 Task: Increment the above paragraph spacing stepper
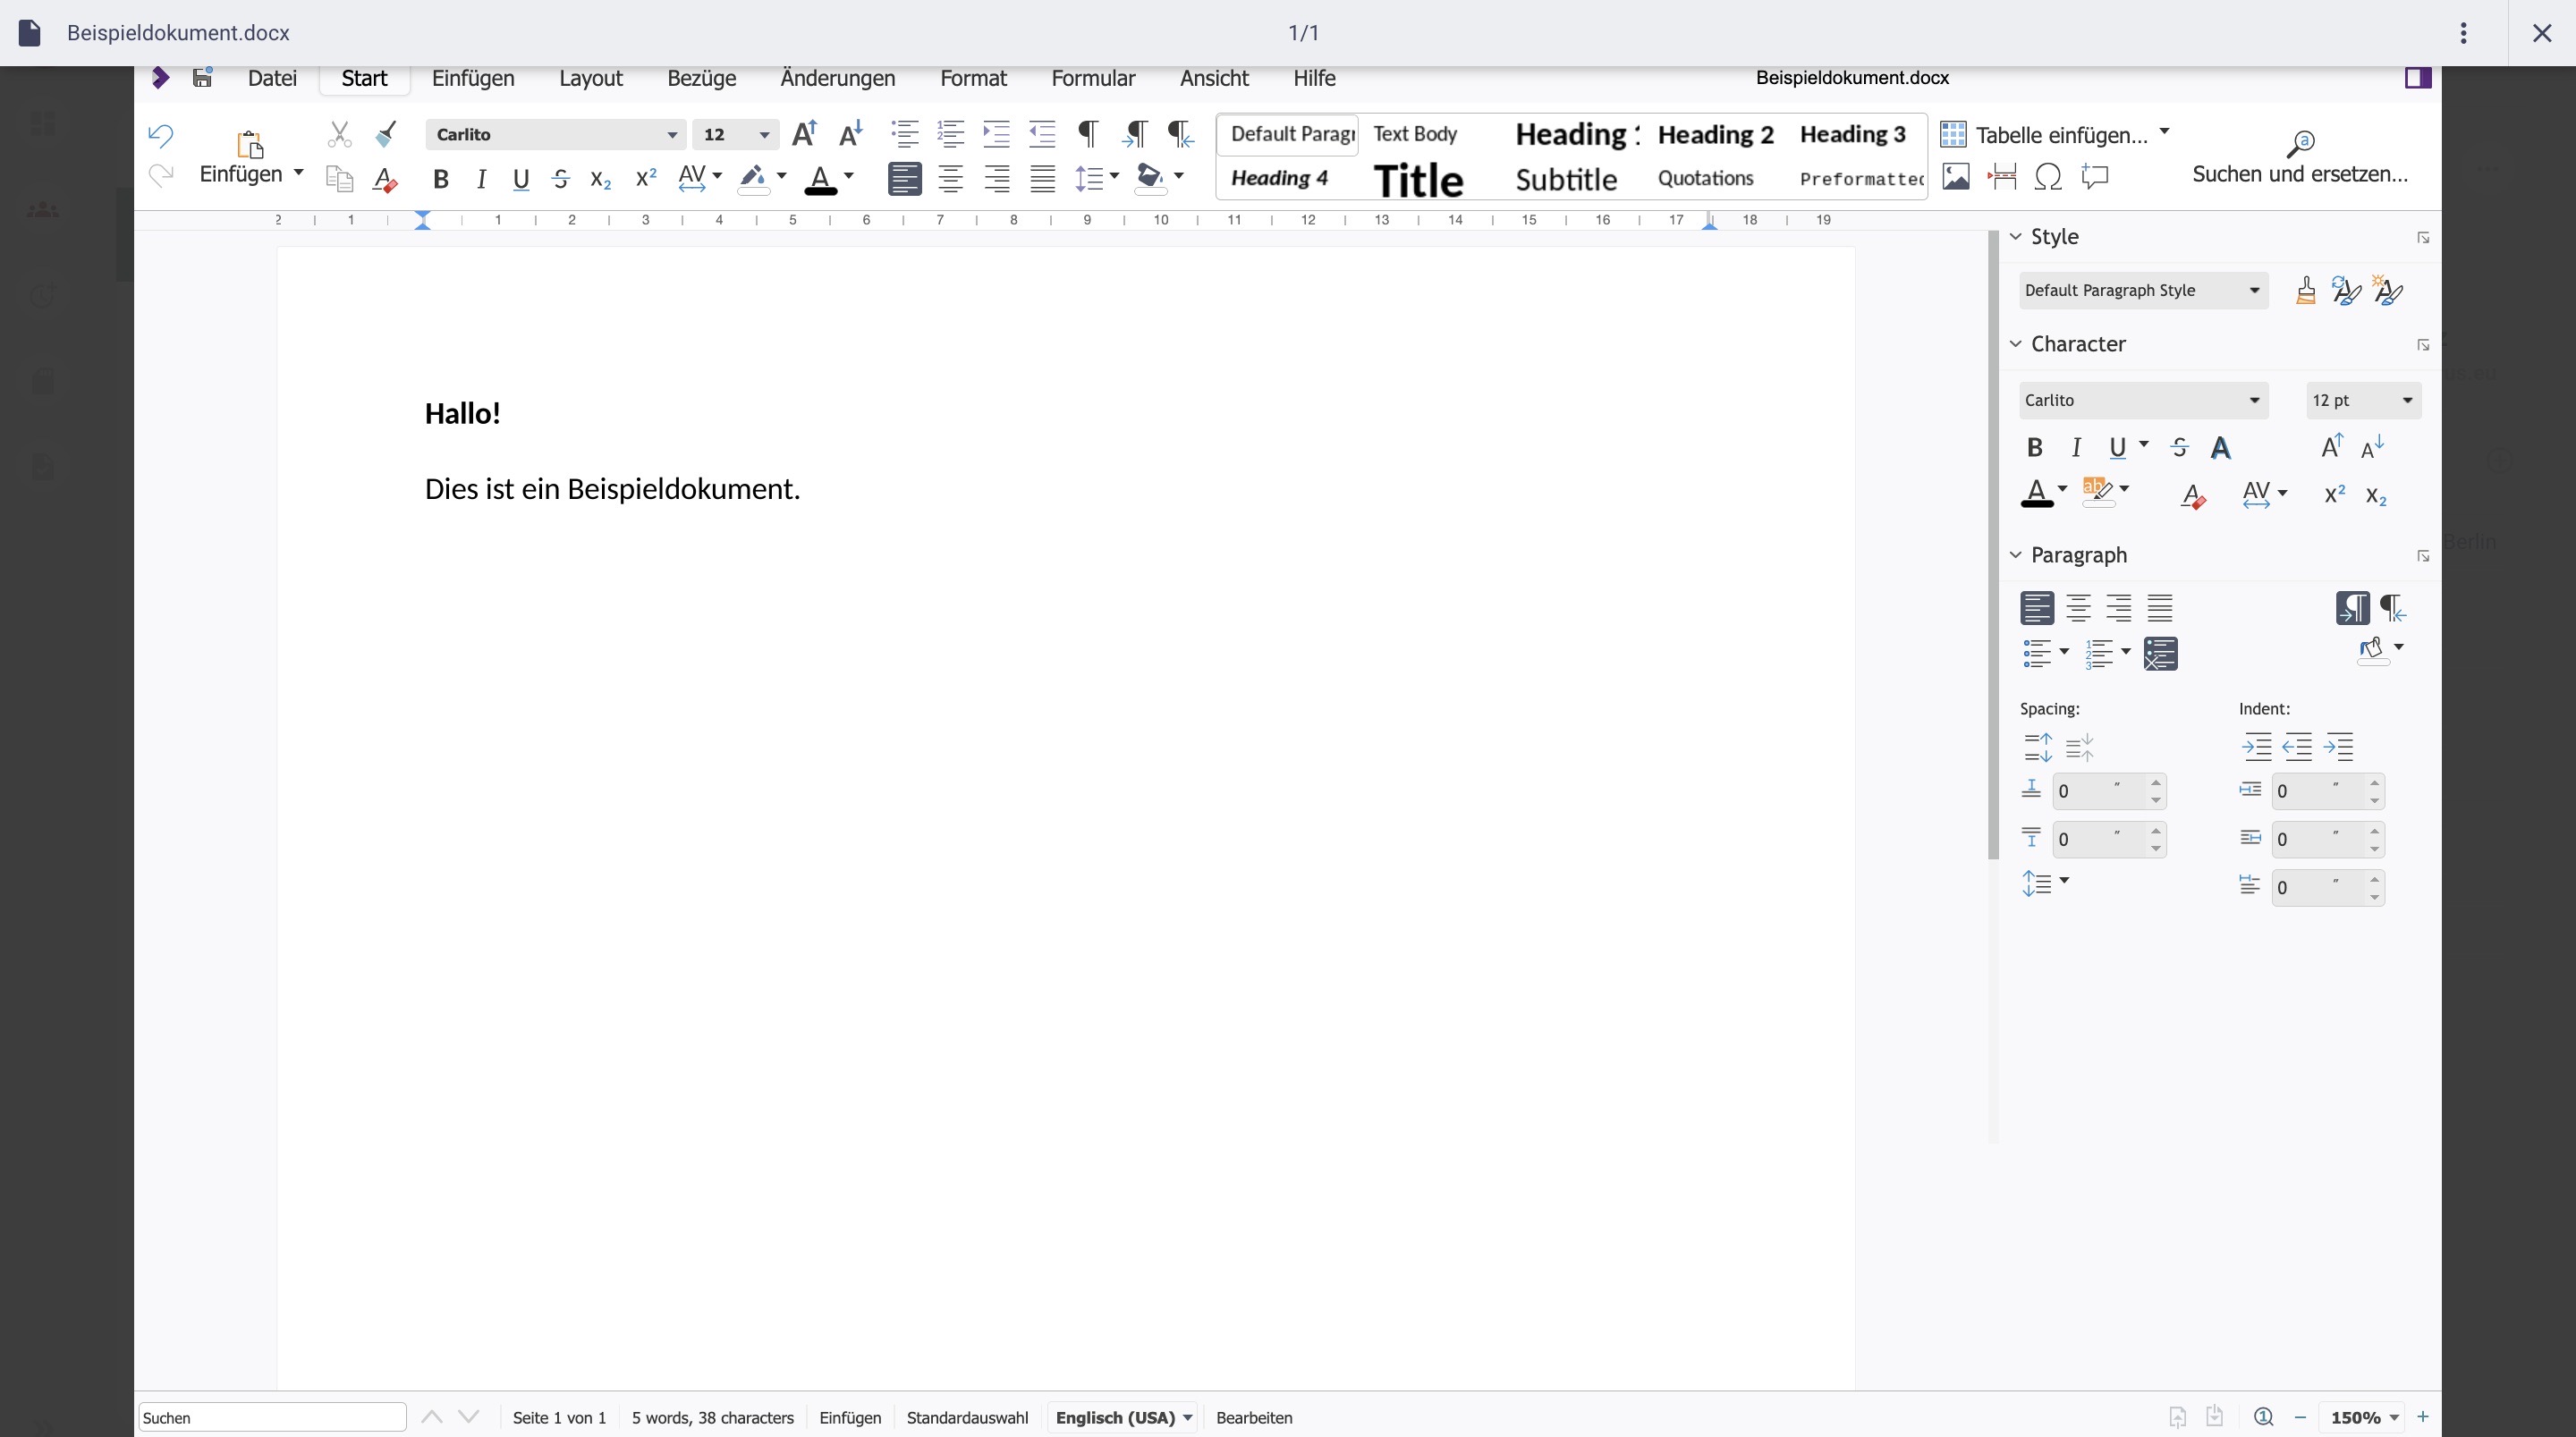coord(2156,782)
